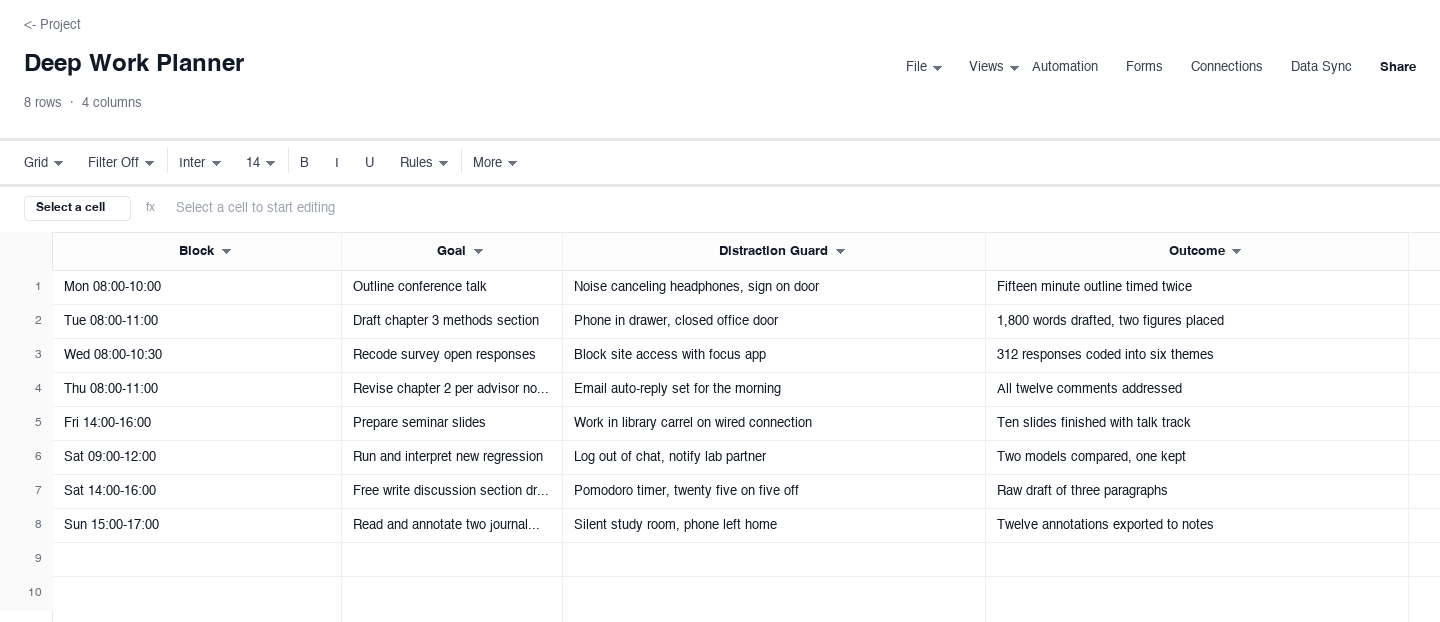
Task: Select cell Sun 15:00-17:00
Action: coord(197,525)
